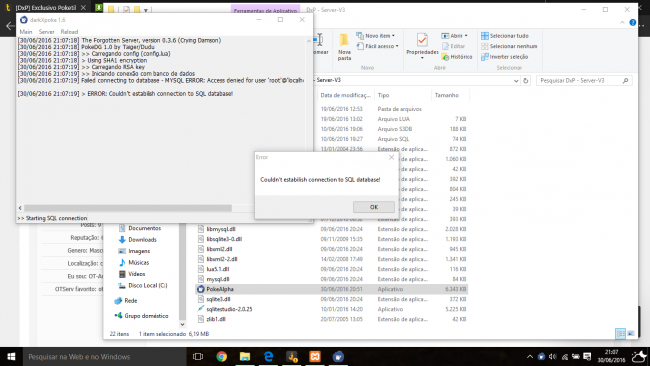Click the volume speaker tray icon
Viewport: 650px width, 366px height.
tap(552, 356)
